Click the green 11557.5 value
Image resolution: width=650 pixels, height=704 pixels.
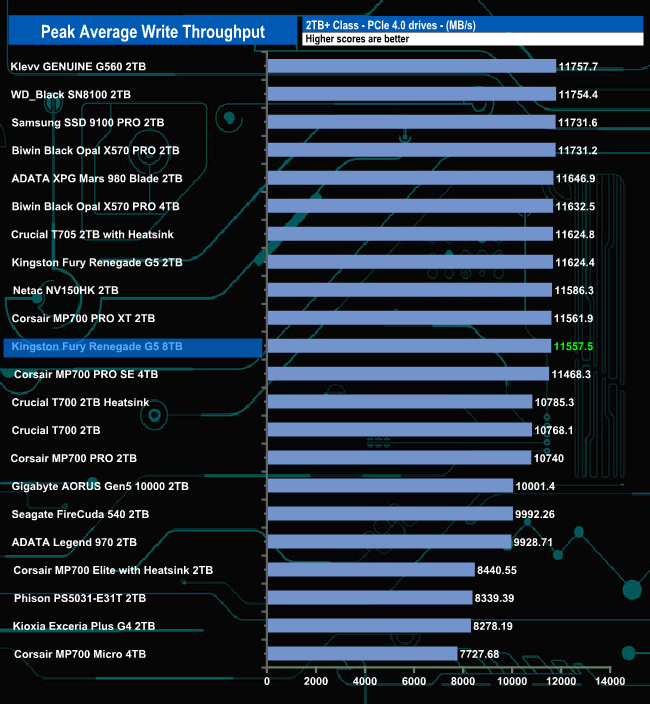(x=573, y=346)
